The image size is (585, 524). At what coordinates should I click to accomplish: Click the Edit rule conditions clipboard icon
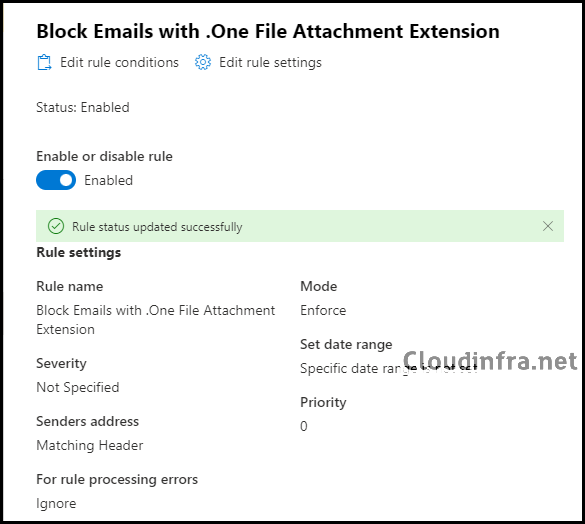tap(44, 62)
